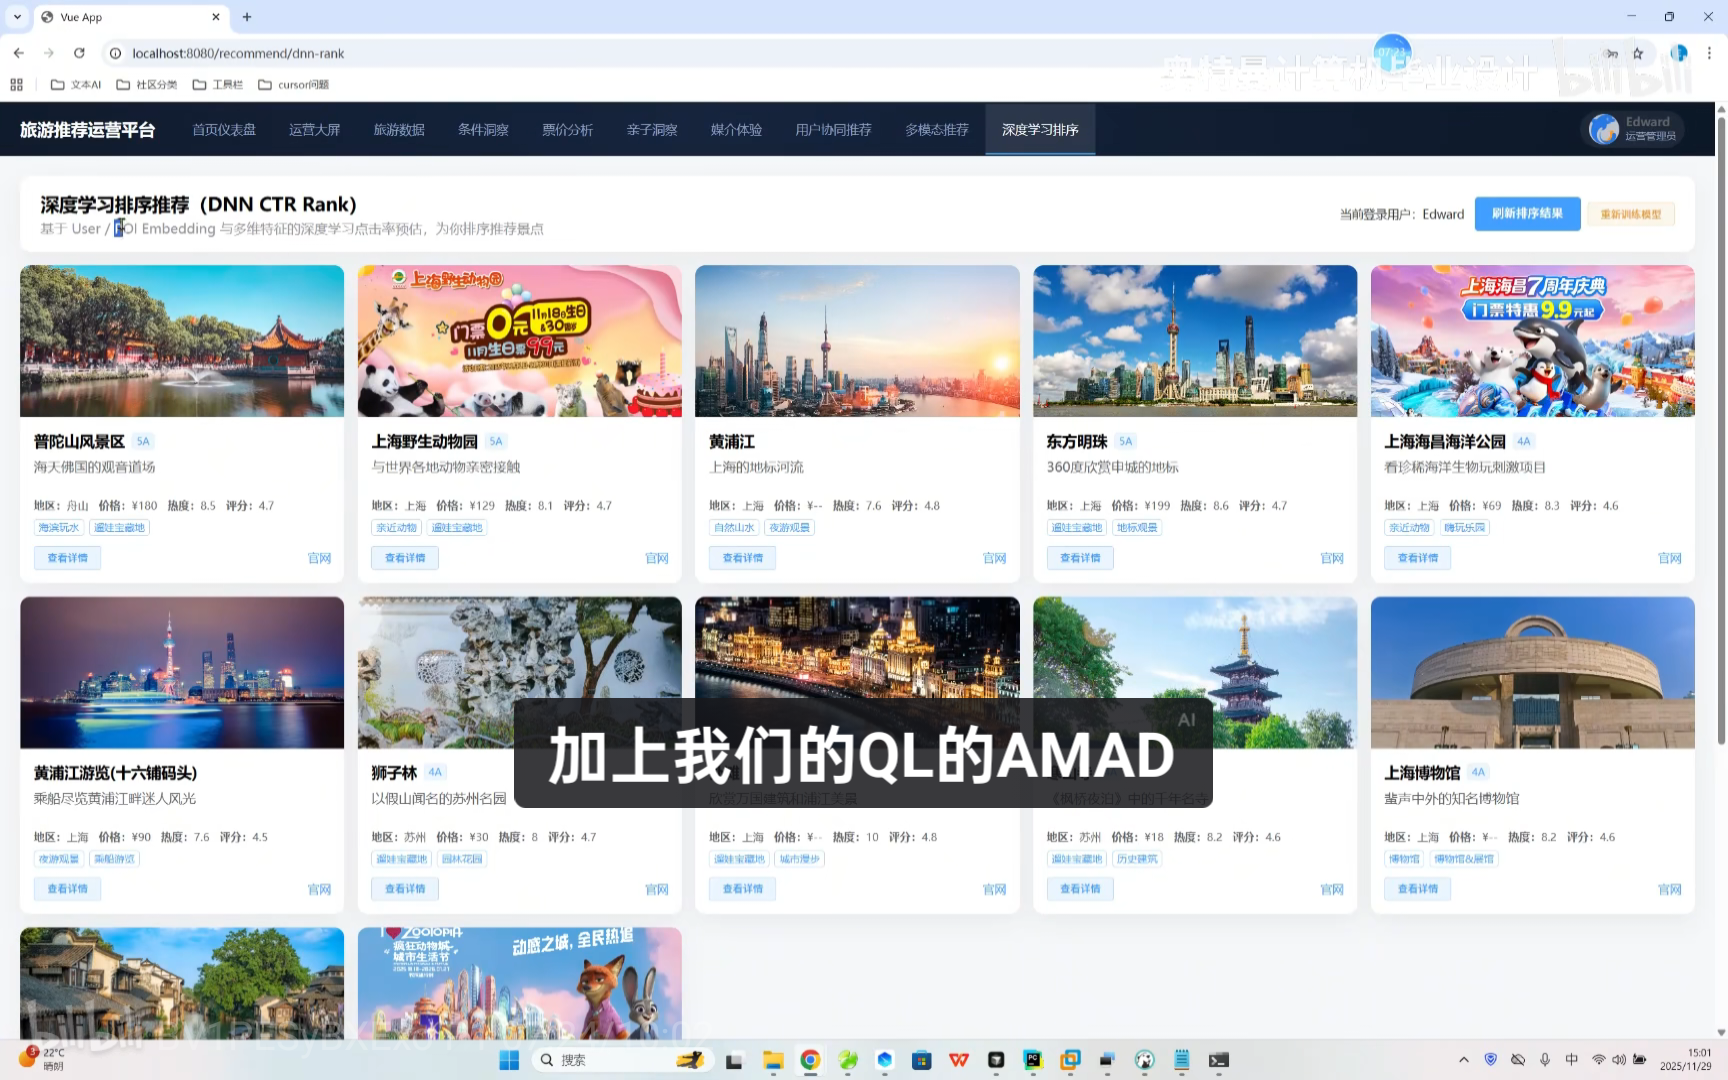Open 东方明珠 skyline photo
The image size is (1728, 1080).
(x=1195, y=341)
